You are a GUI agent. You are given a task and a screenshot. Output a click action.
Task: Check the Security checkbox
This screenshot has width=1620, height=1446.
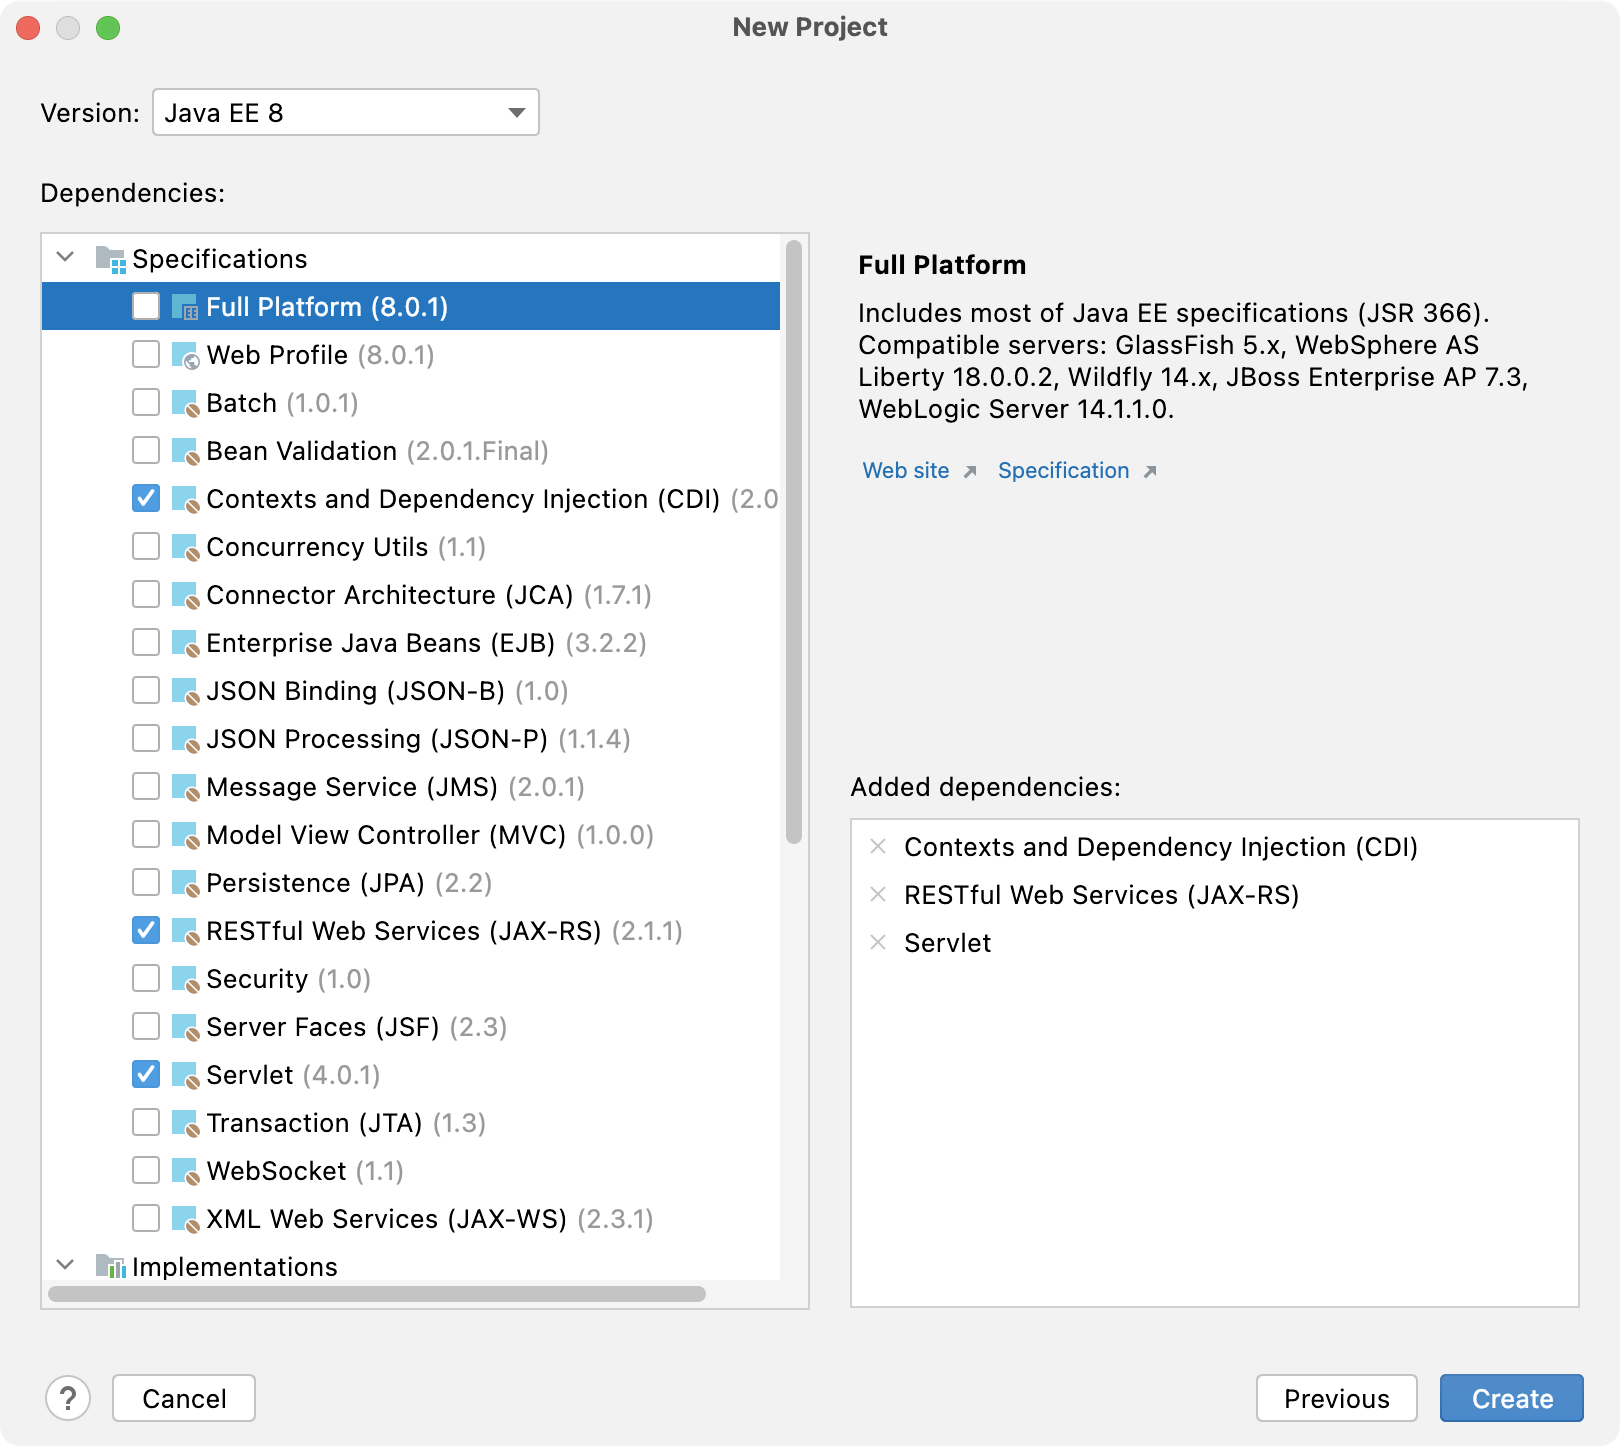(146, 978)
